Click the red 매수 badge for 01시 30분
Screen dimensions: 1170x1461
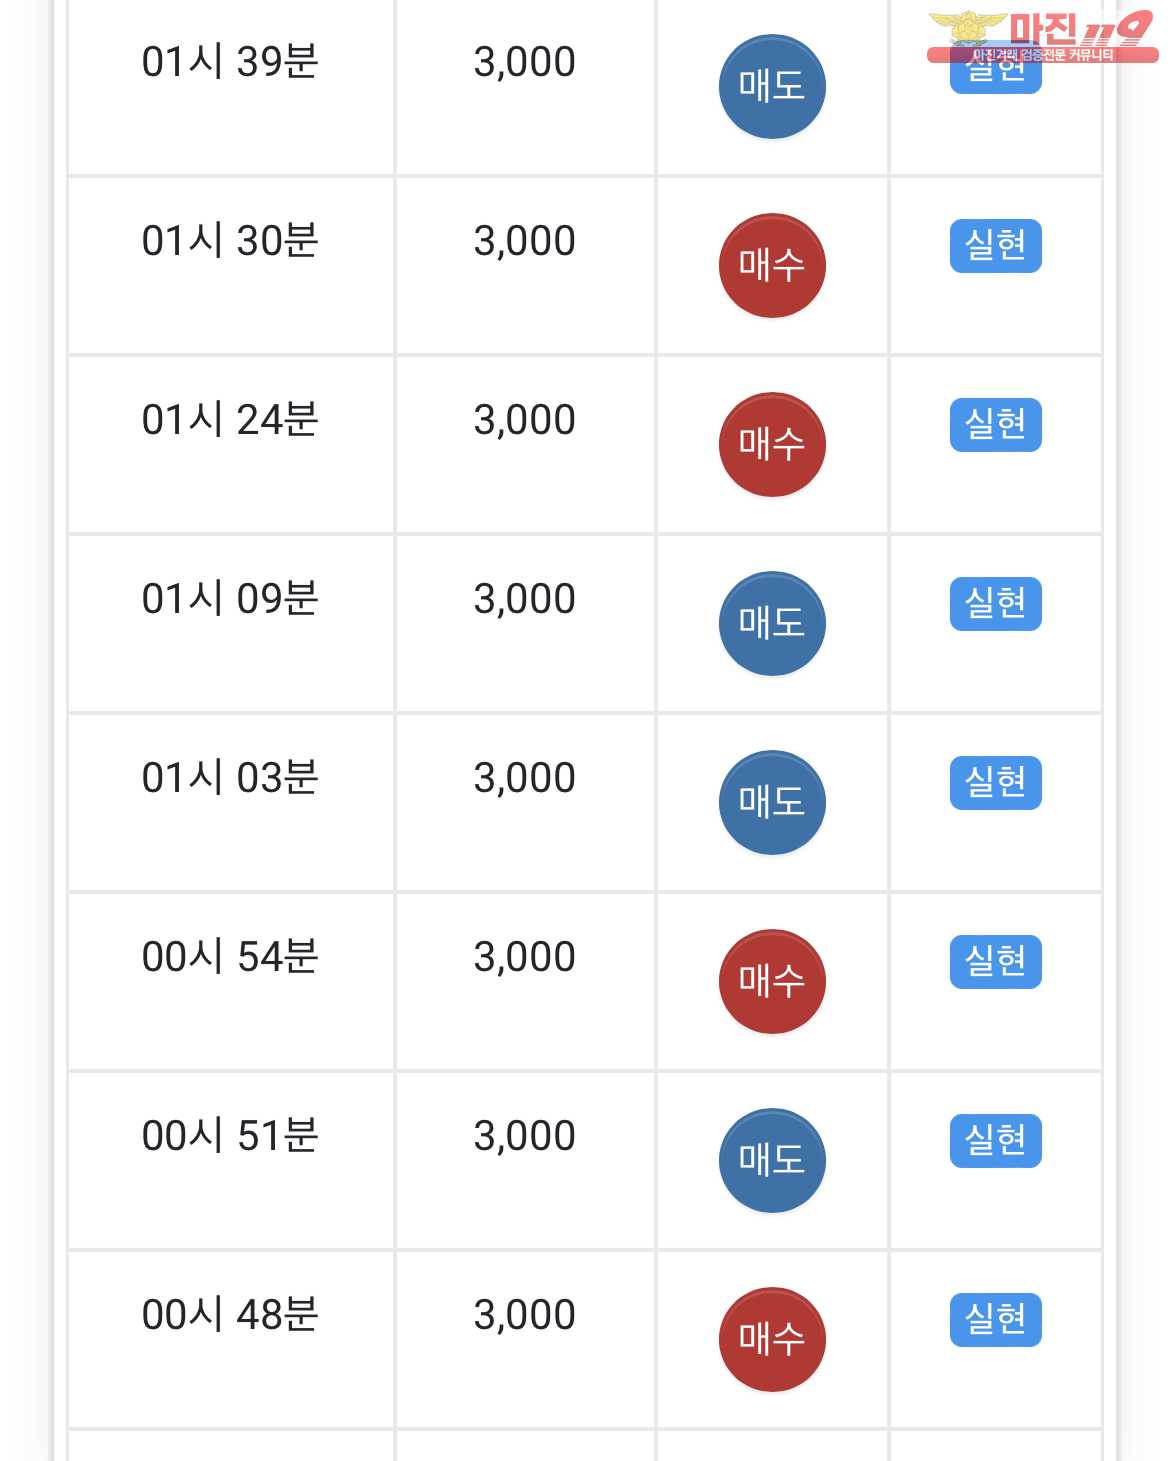(x=772, y=266)
